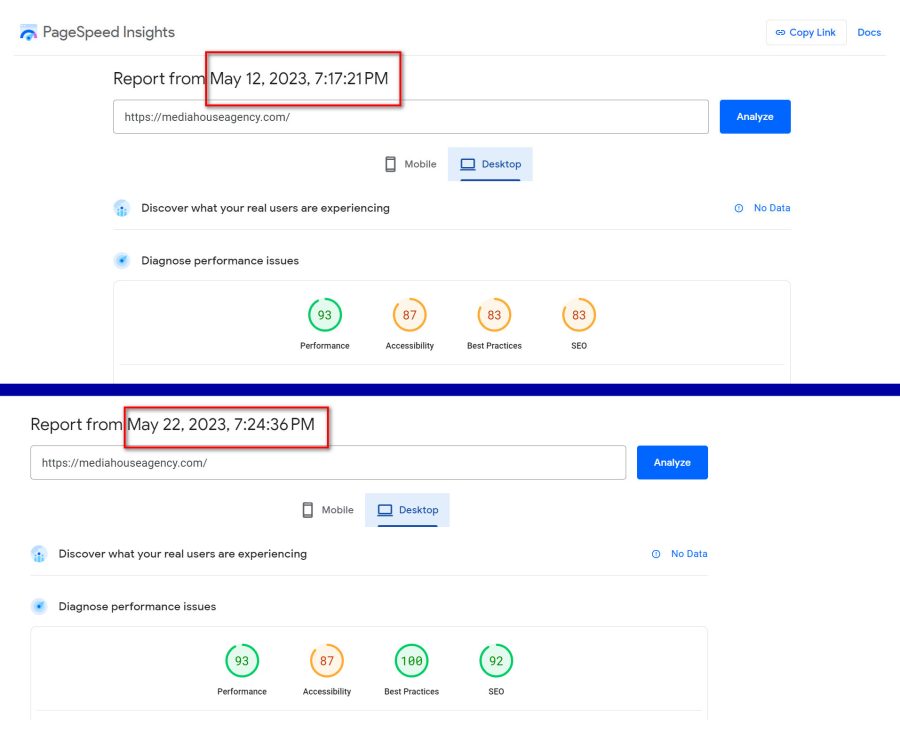The height and width of the screenshot is (734, 900).
Task: Click the SEO 92 gauge
Action: 496,661
